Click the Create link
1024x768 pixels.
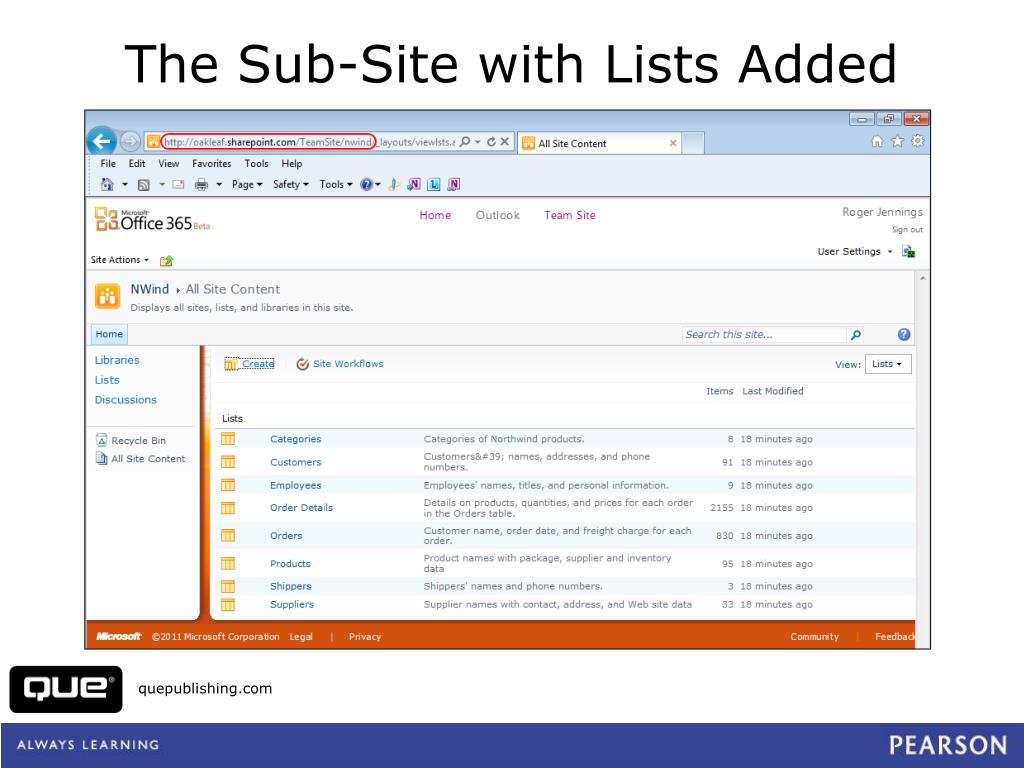258,364
